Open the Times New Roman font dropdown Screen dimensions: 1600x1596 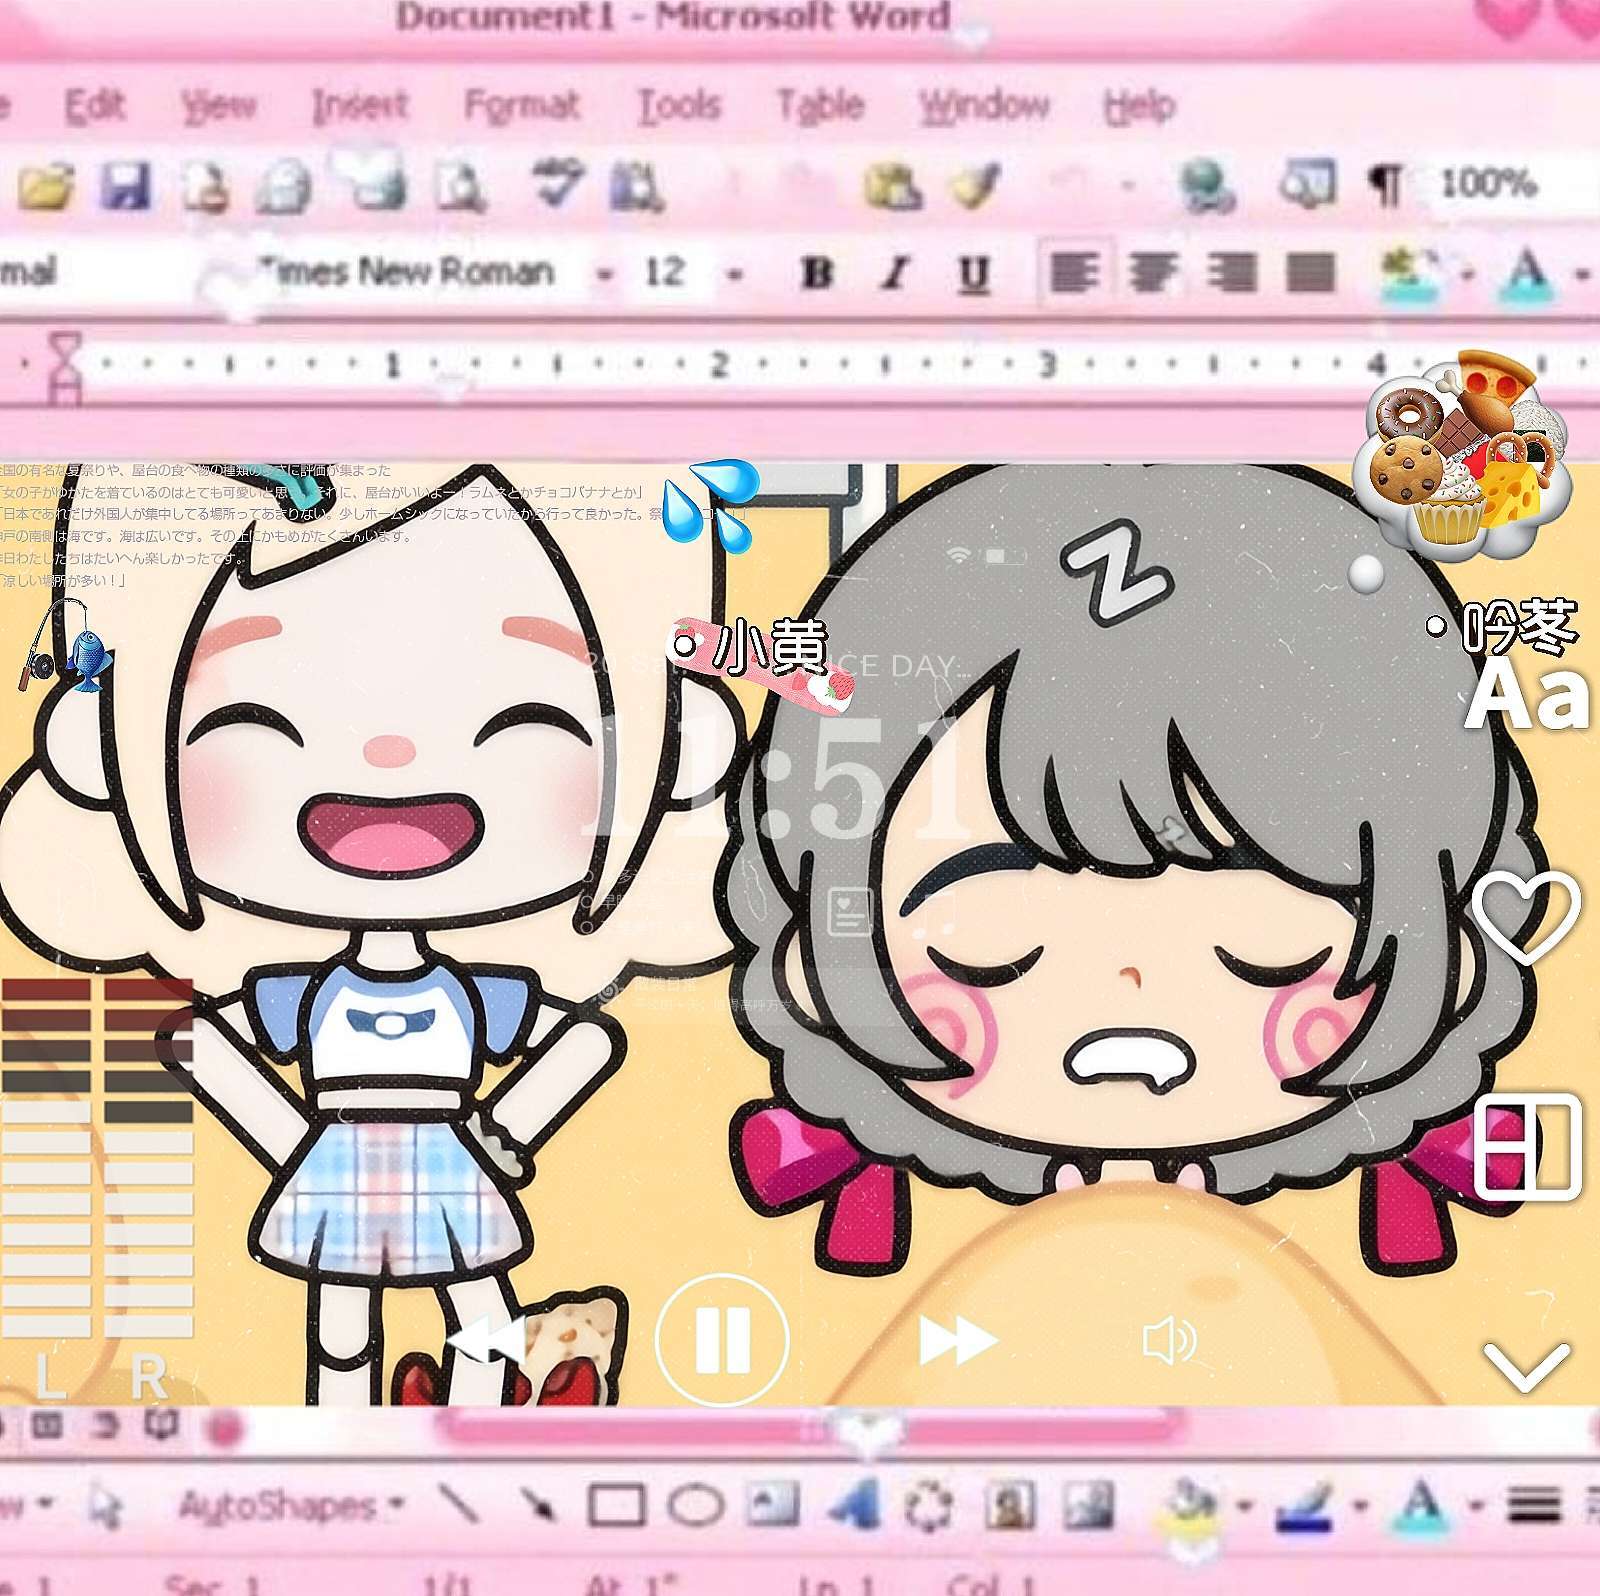click(x=605, y=273)
